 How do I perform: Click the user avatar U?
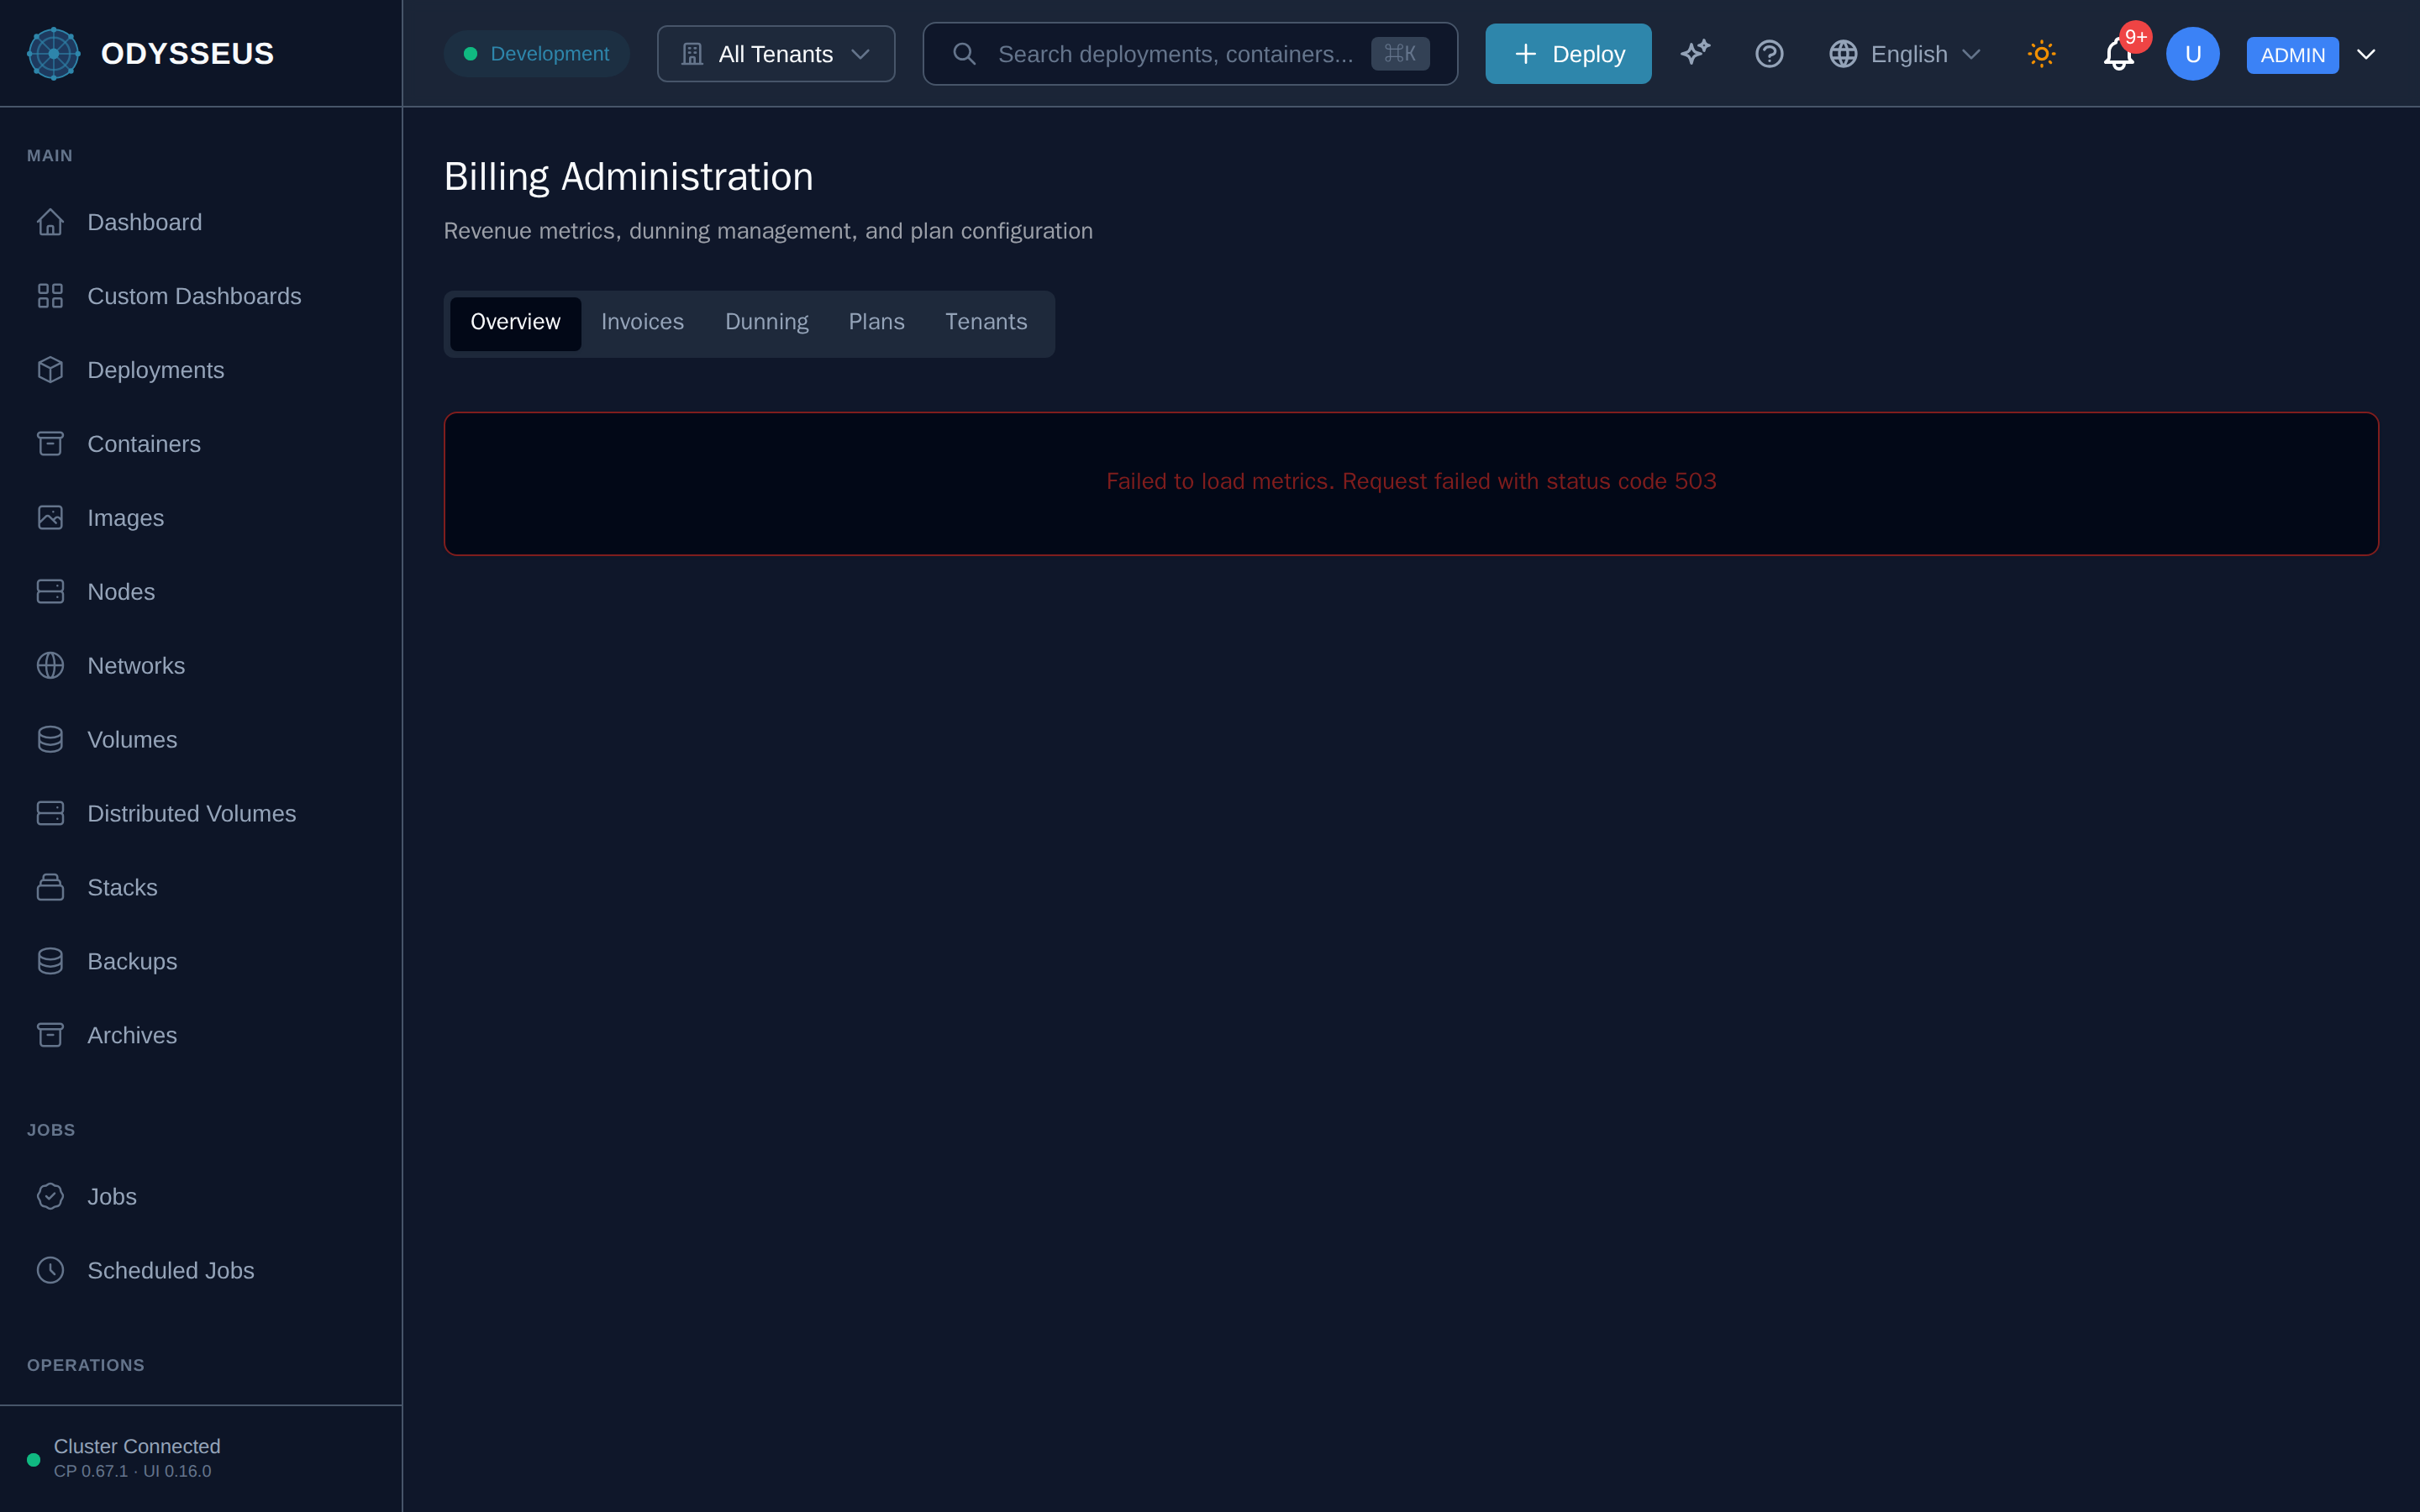(2192, 54)
